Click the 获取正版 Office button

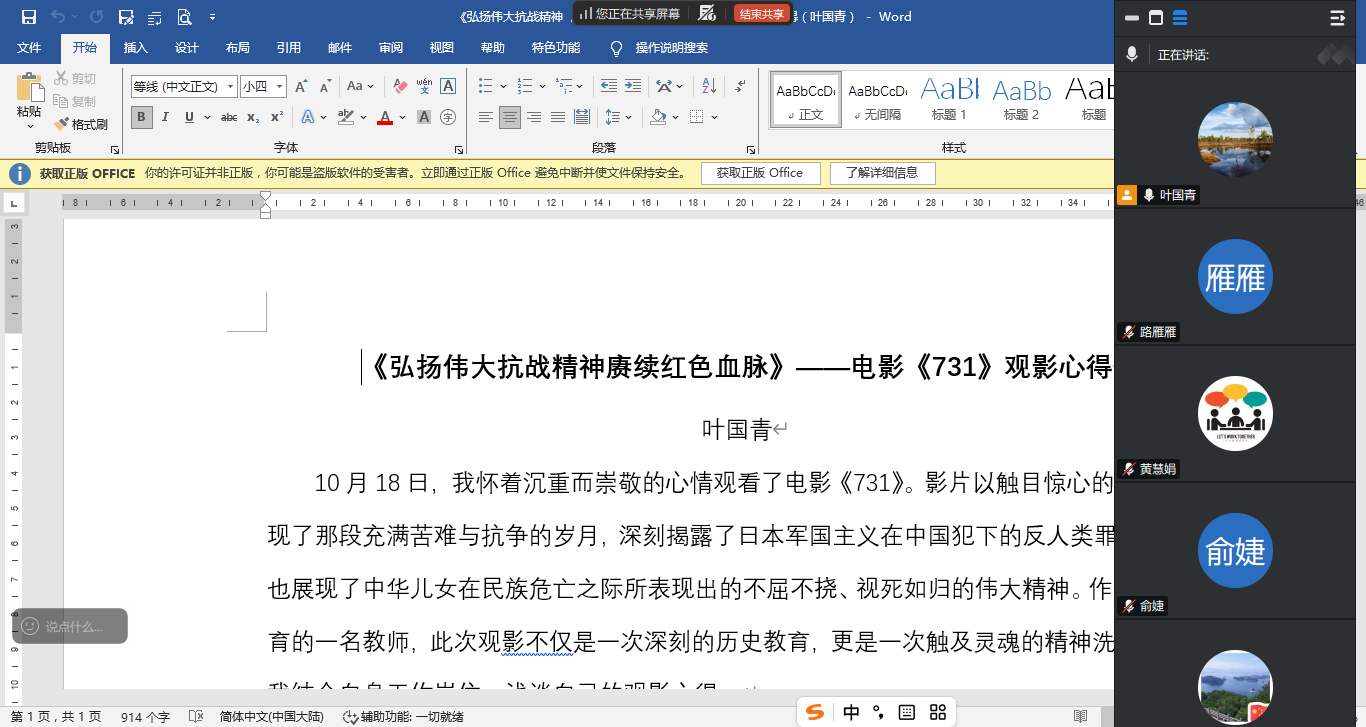coord(759,173)
